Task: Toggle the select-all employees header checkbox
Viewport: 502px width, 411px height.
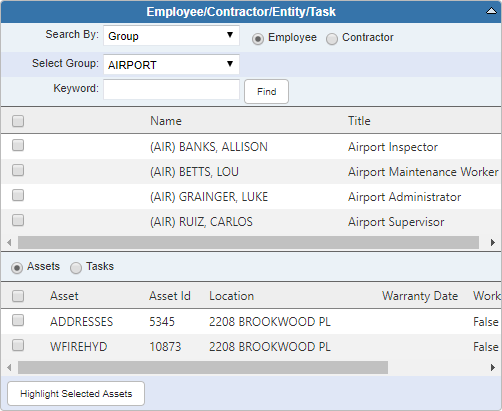Action: (18, 121)
